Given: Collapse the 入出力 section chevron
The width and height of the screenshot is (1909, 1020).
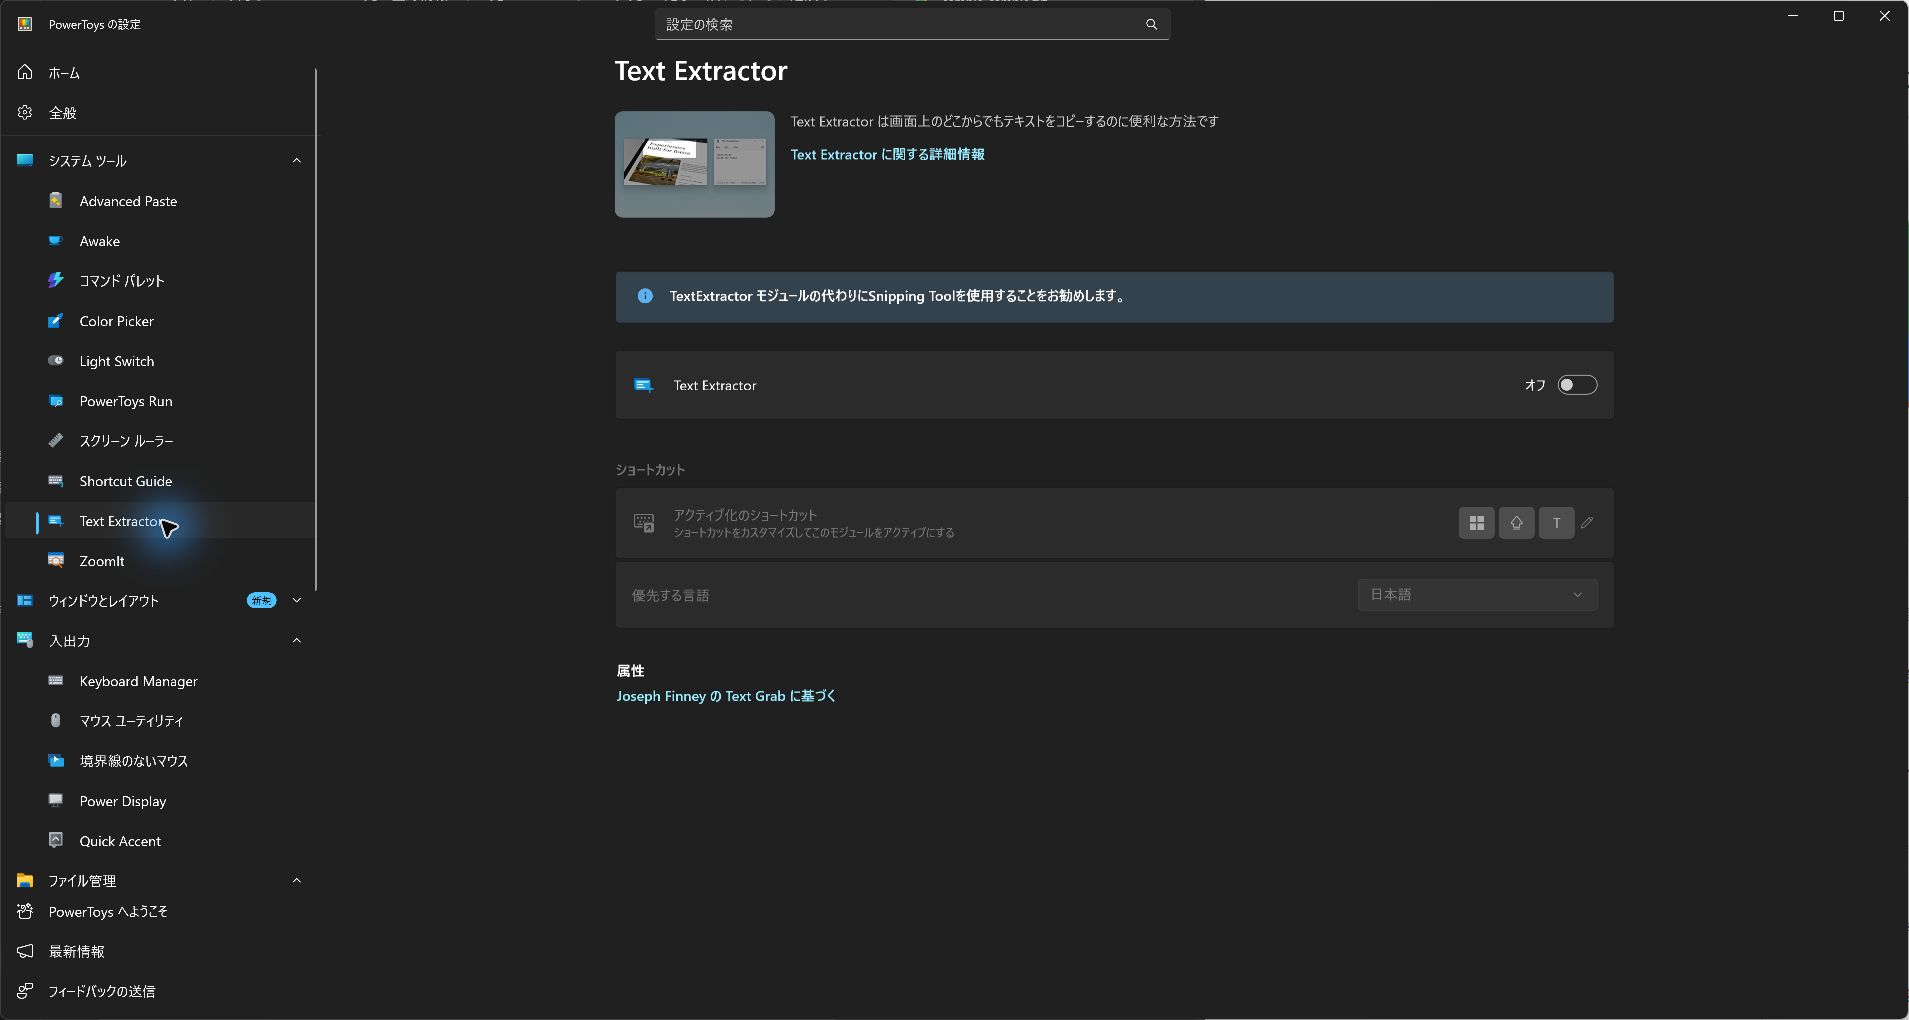Looking at the screenshot, I should click(x=296, y=640).
